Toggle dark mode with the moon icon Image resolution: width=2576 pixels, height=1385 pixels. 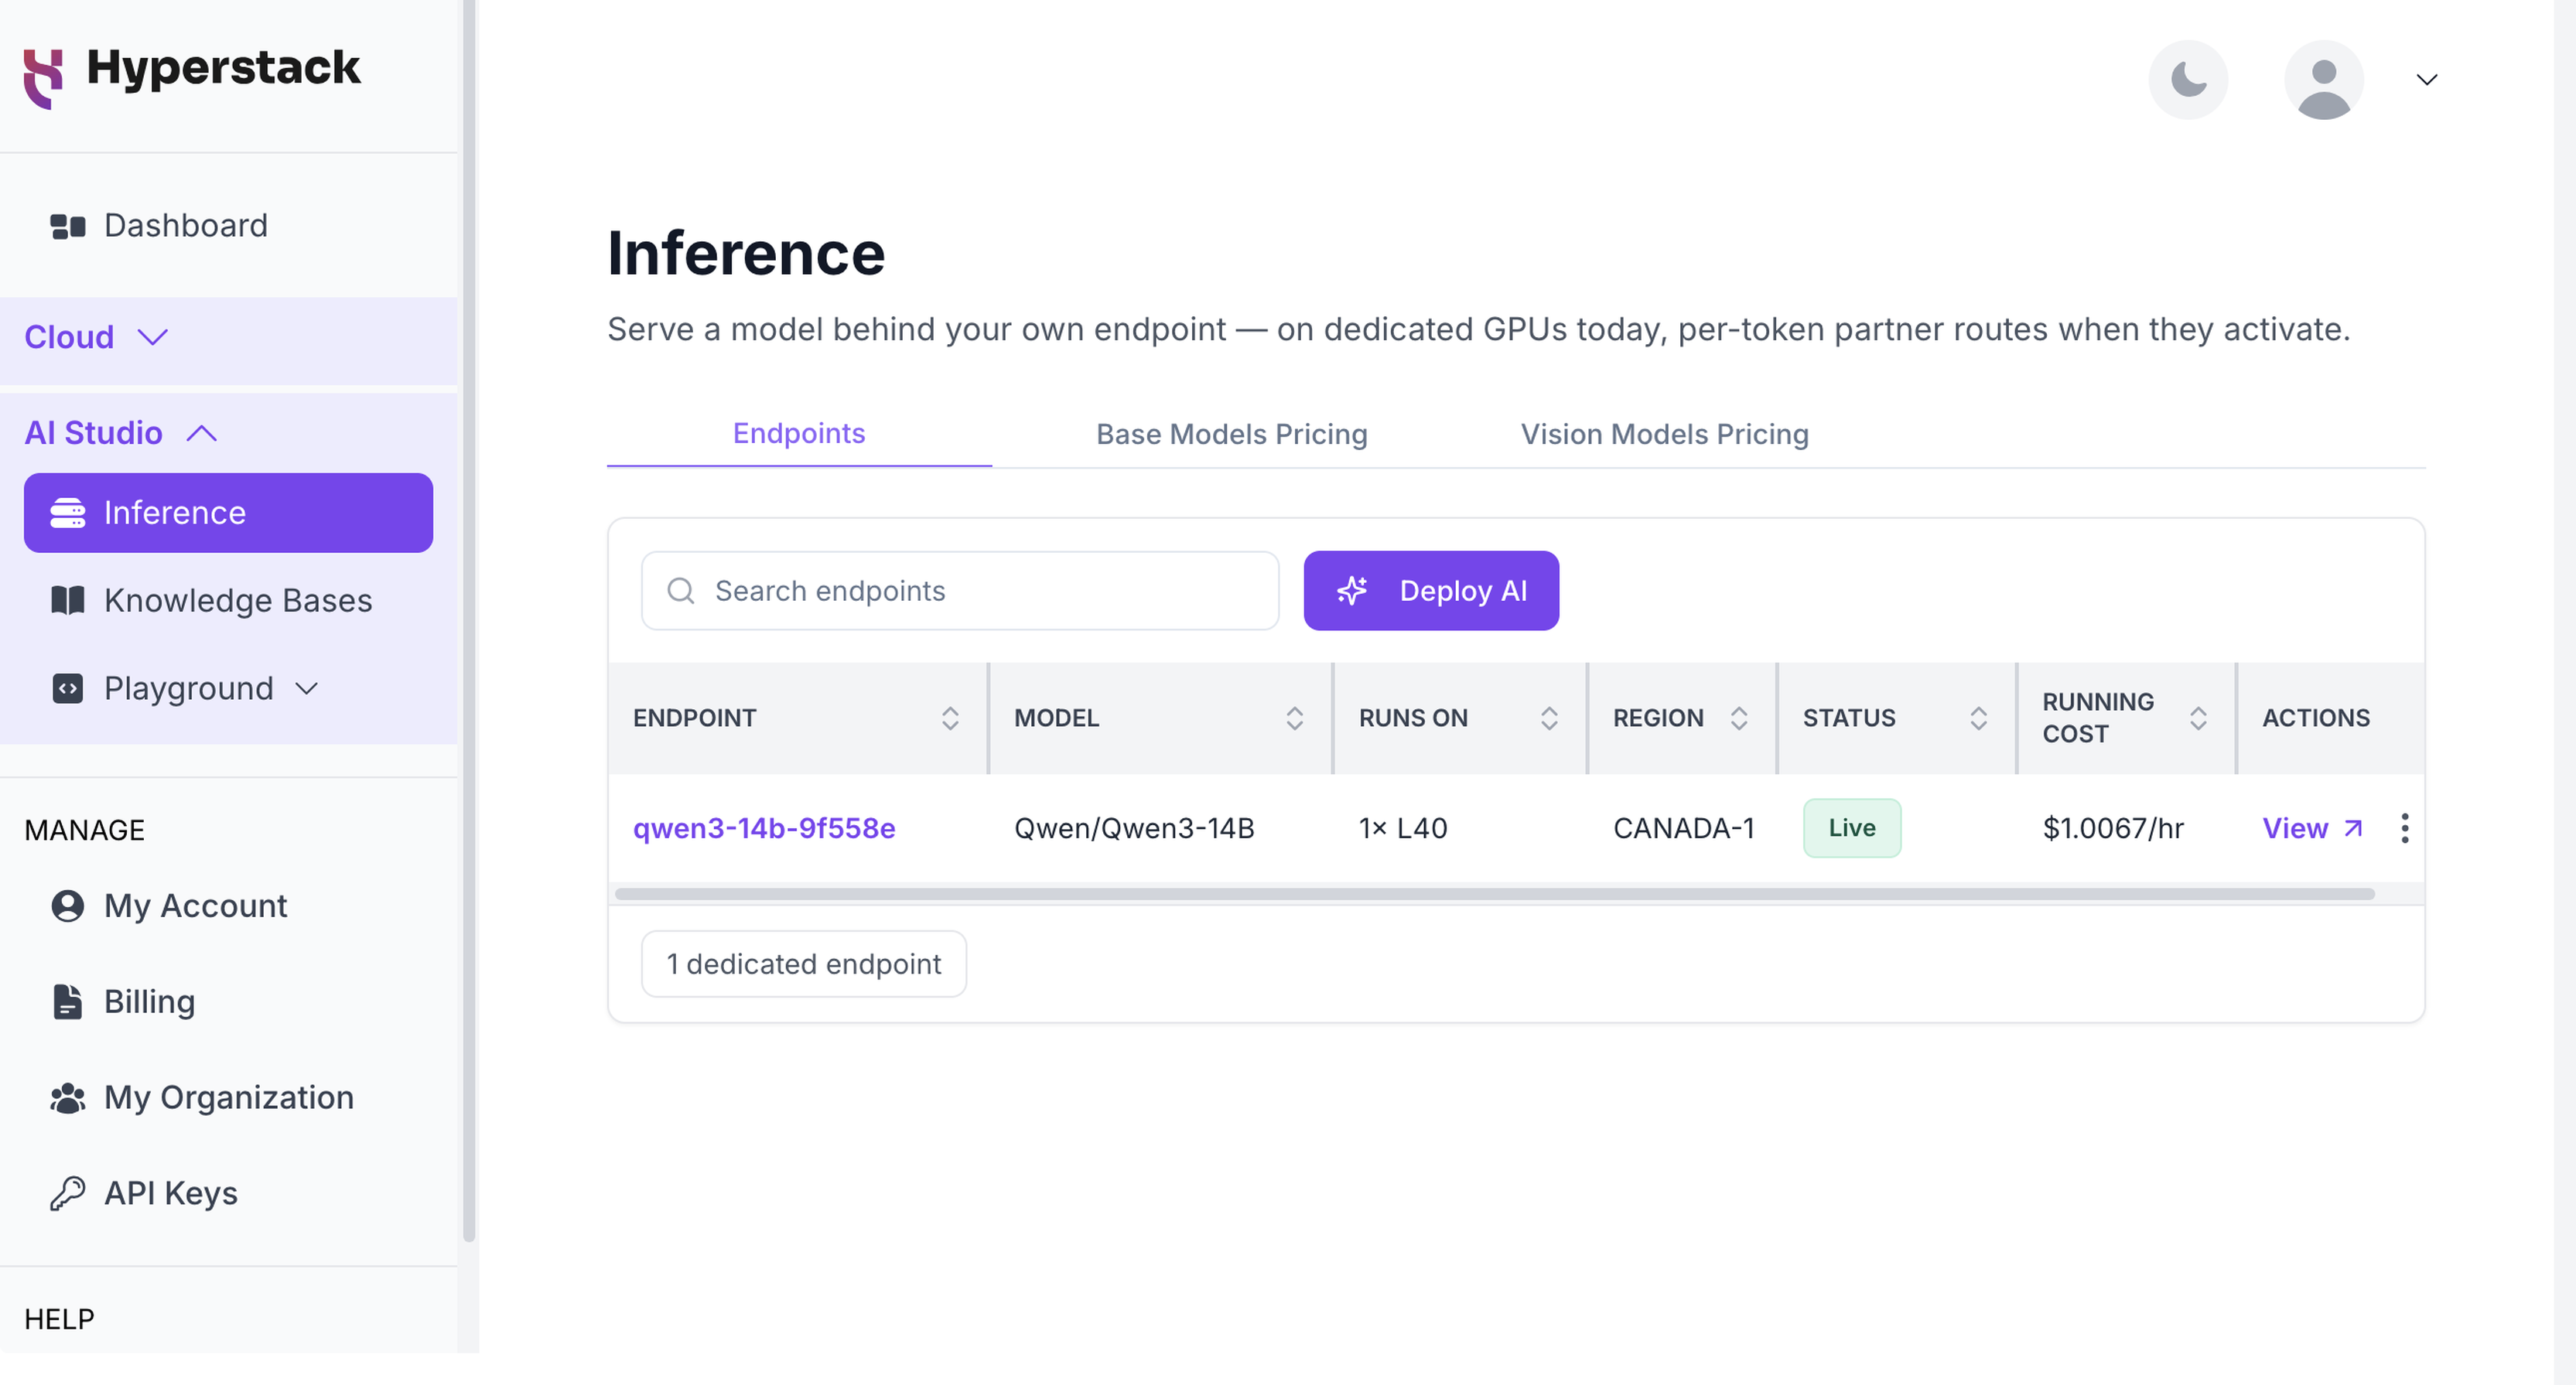pos(2188,79)
